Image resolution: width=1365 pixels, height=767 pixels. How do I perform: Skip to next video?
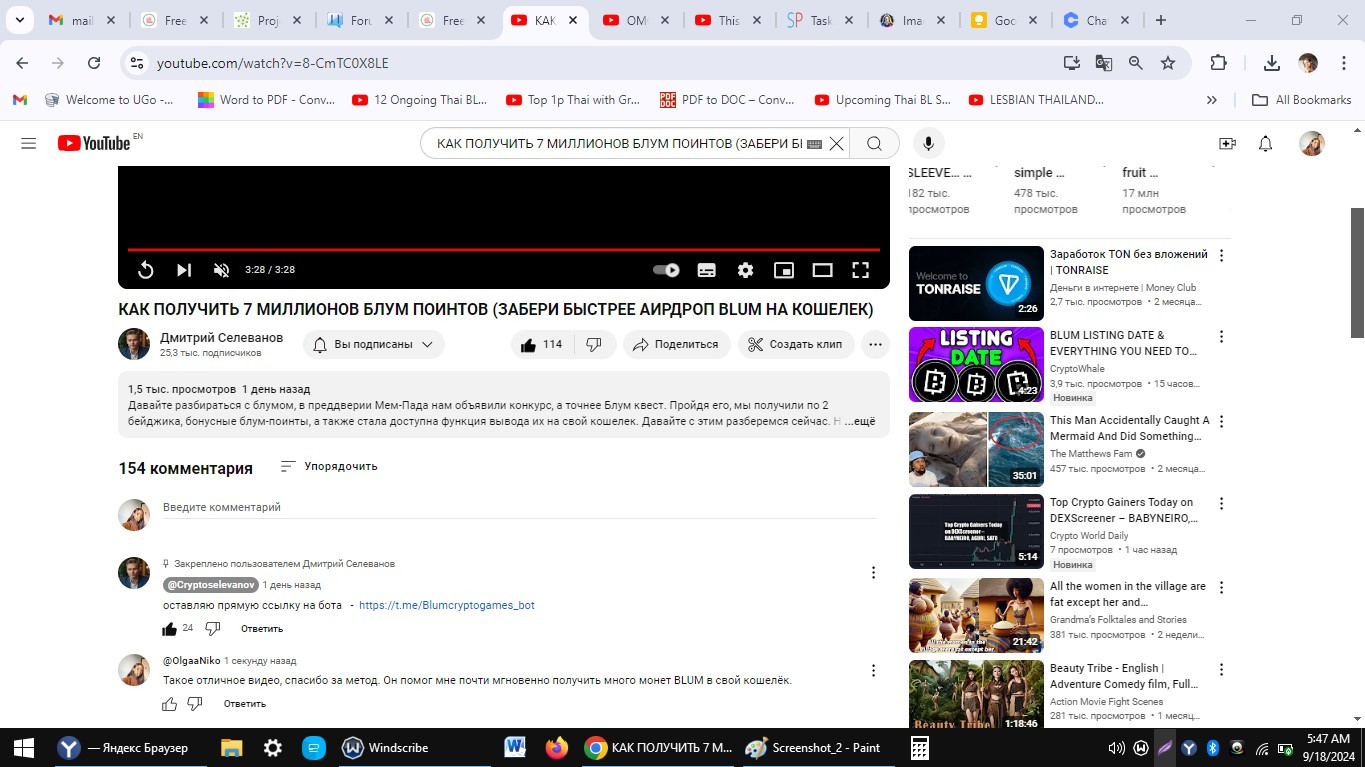184,270
